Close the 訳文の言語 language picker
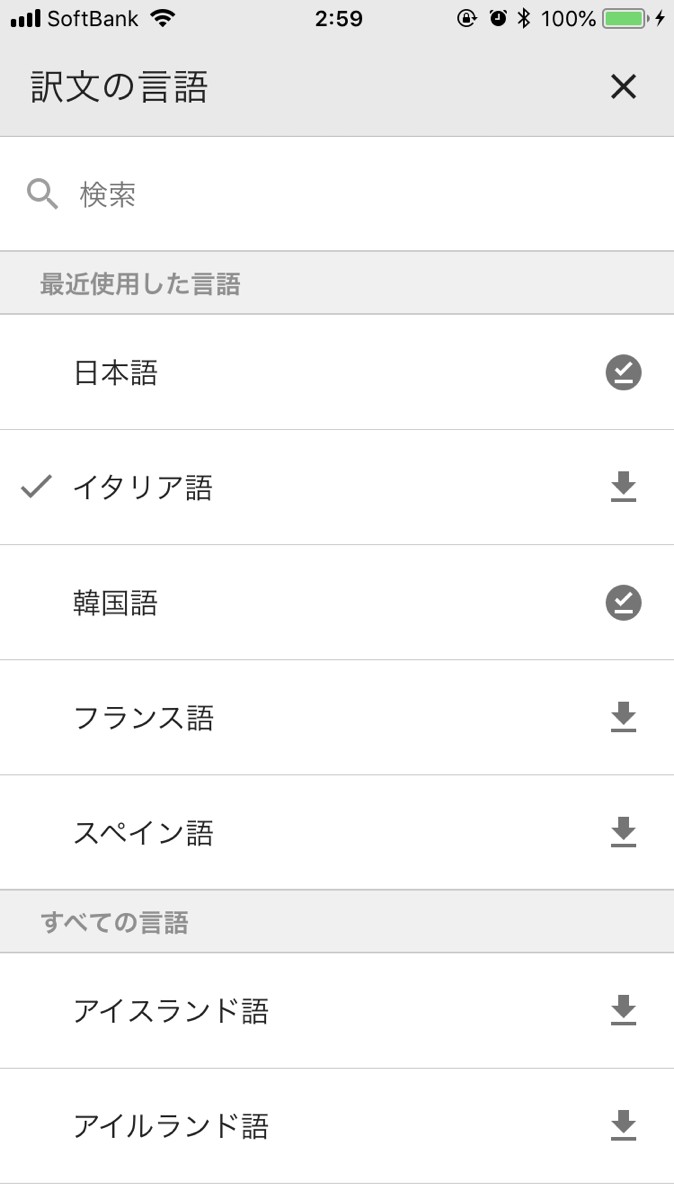 click(623, 88)
